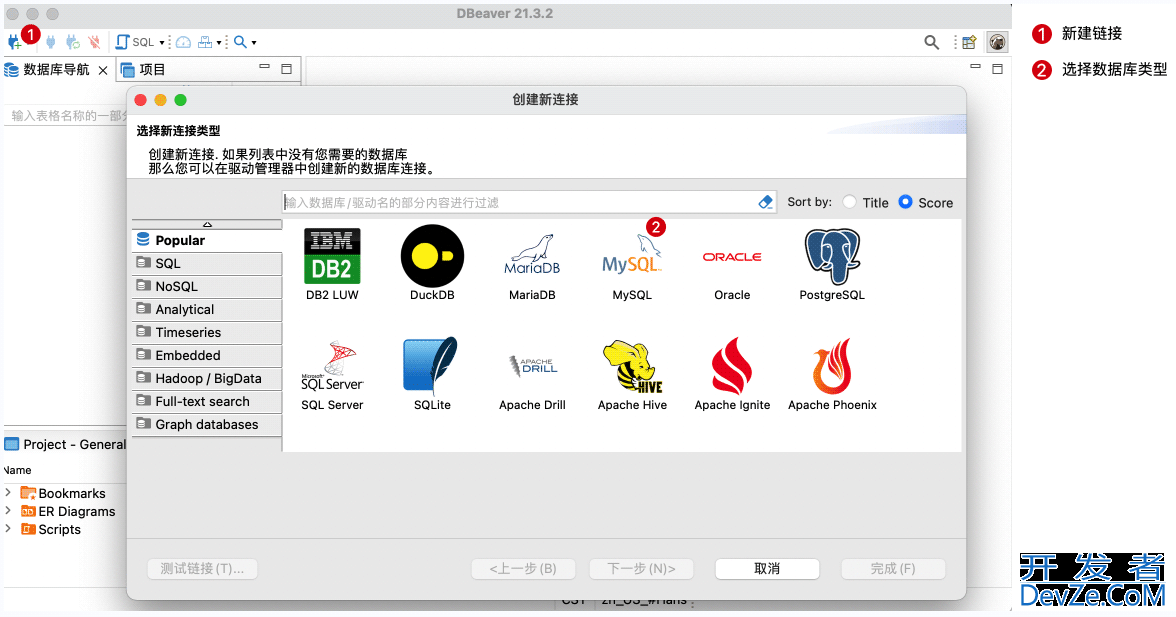1176x617 pixels.
Task: Click the blue search magnifier in toolbar
Action: [x=240, y=42]
